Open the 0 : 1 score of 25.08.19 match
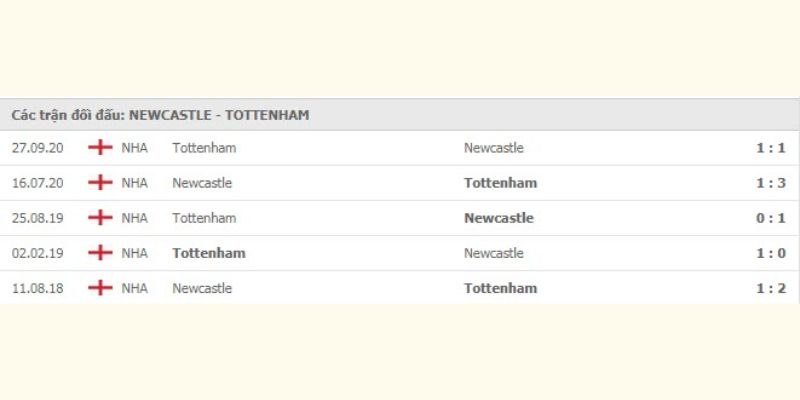 point(771,218)
